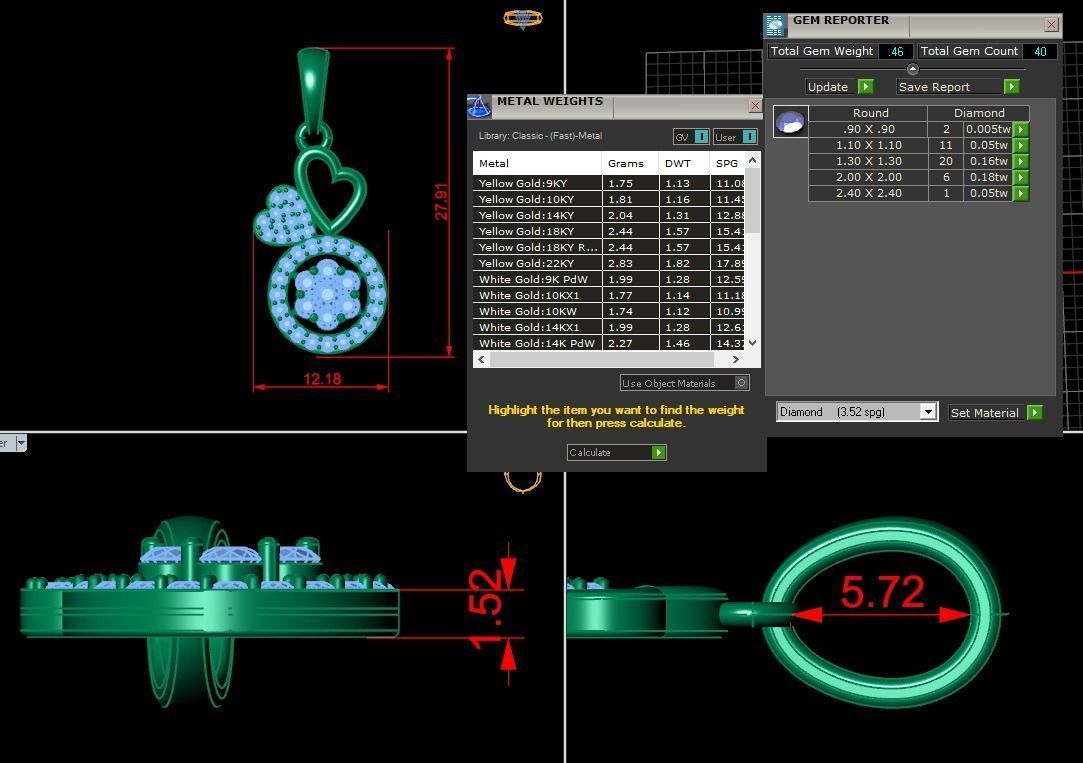1083x763 pixels.
Task: Click the 0.16tw weight cell
Action: coord(988,161)
